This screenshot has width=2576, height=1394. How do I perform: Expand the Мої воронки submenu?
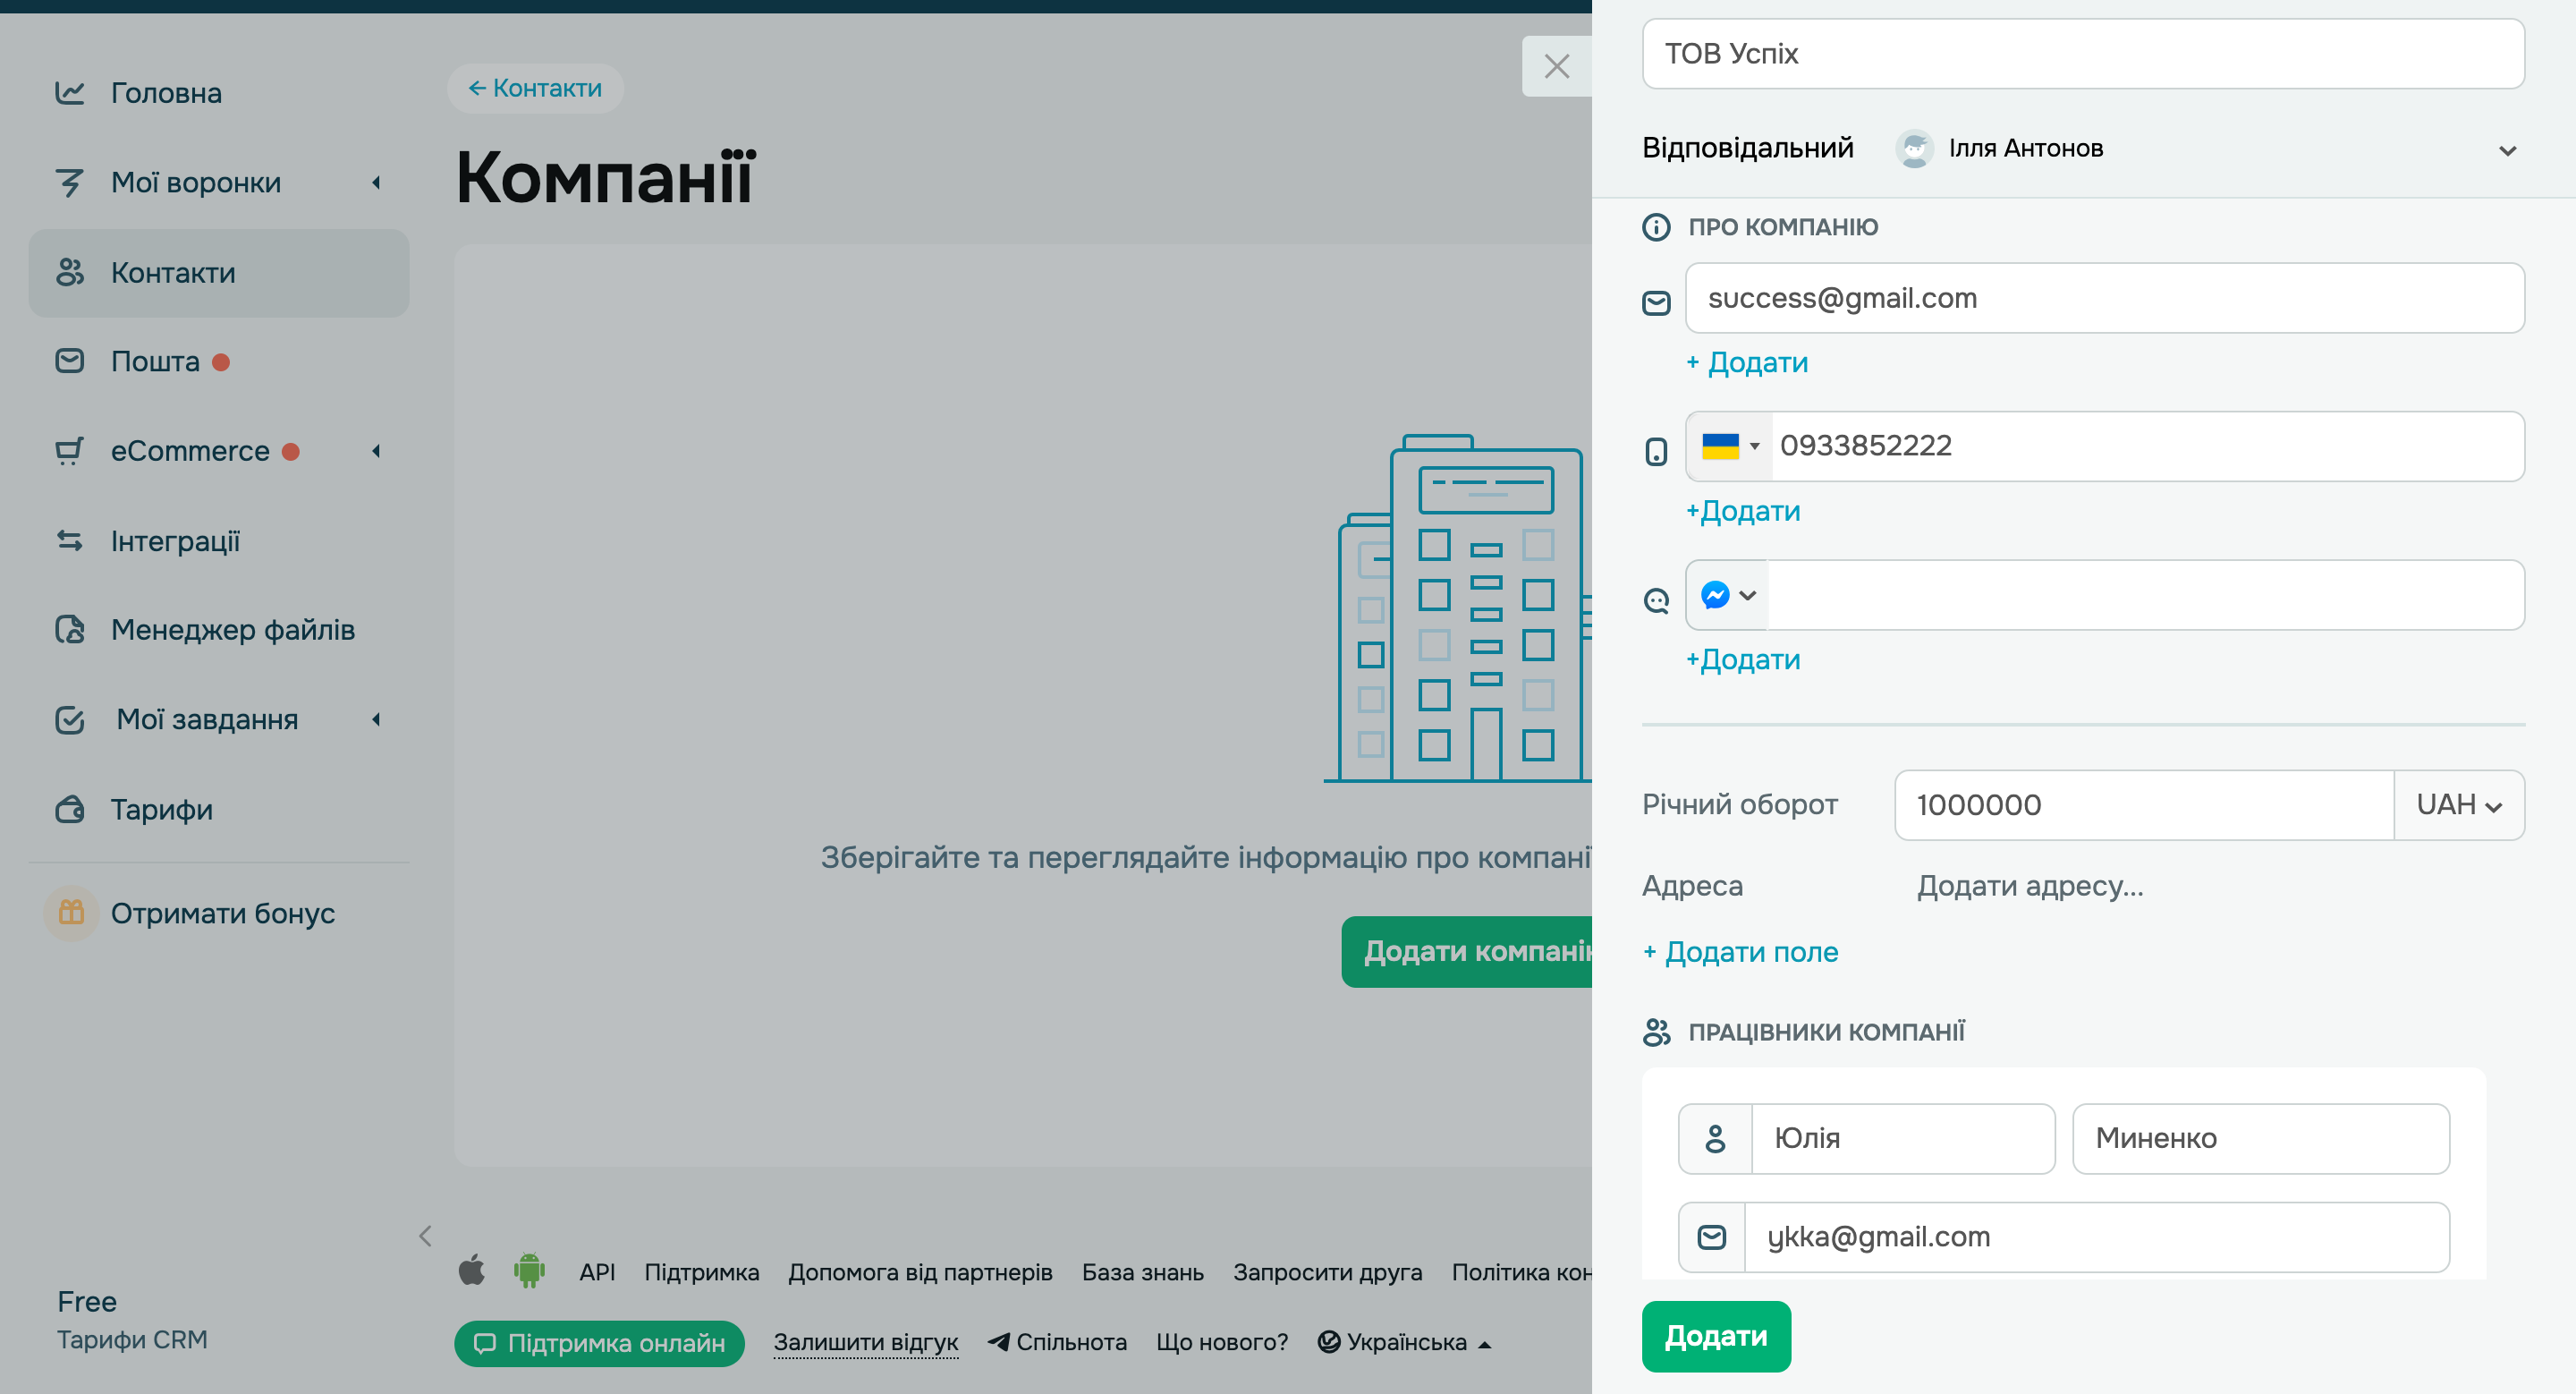pos(377,182)
